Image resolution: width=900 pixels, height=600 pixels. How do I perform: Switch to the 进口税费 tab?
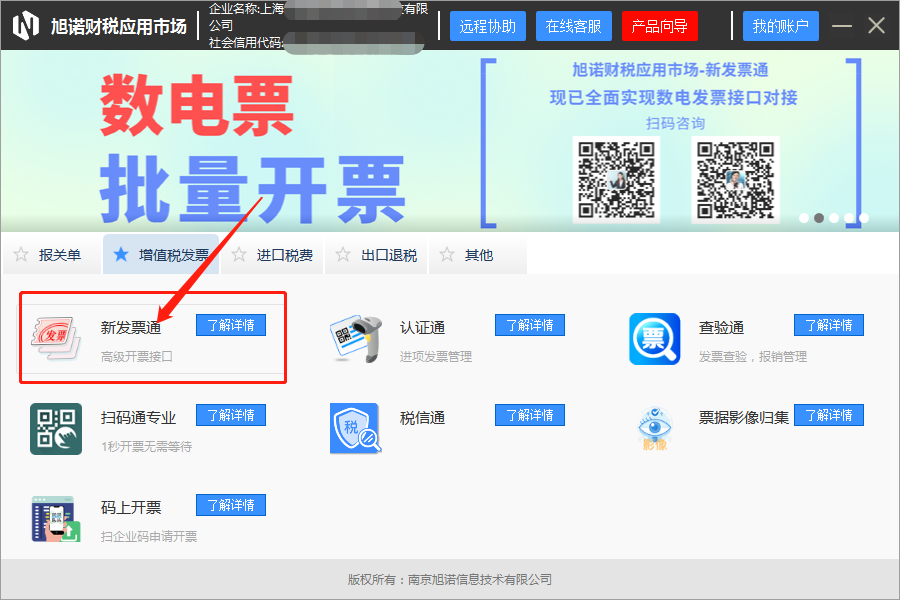tap(272, 254)
